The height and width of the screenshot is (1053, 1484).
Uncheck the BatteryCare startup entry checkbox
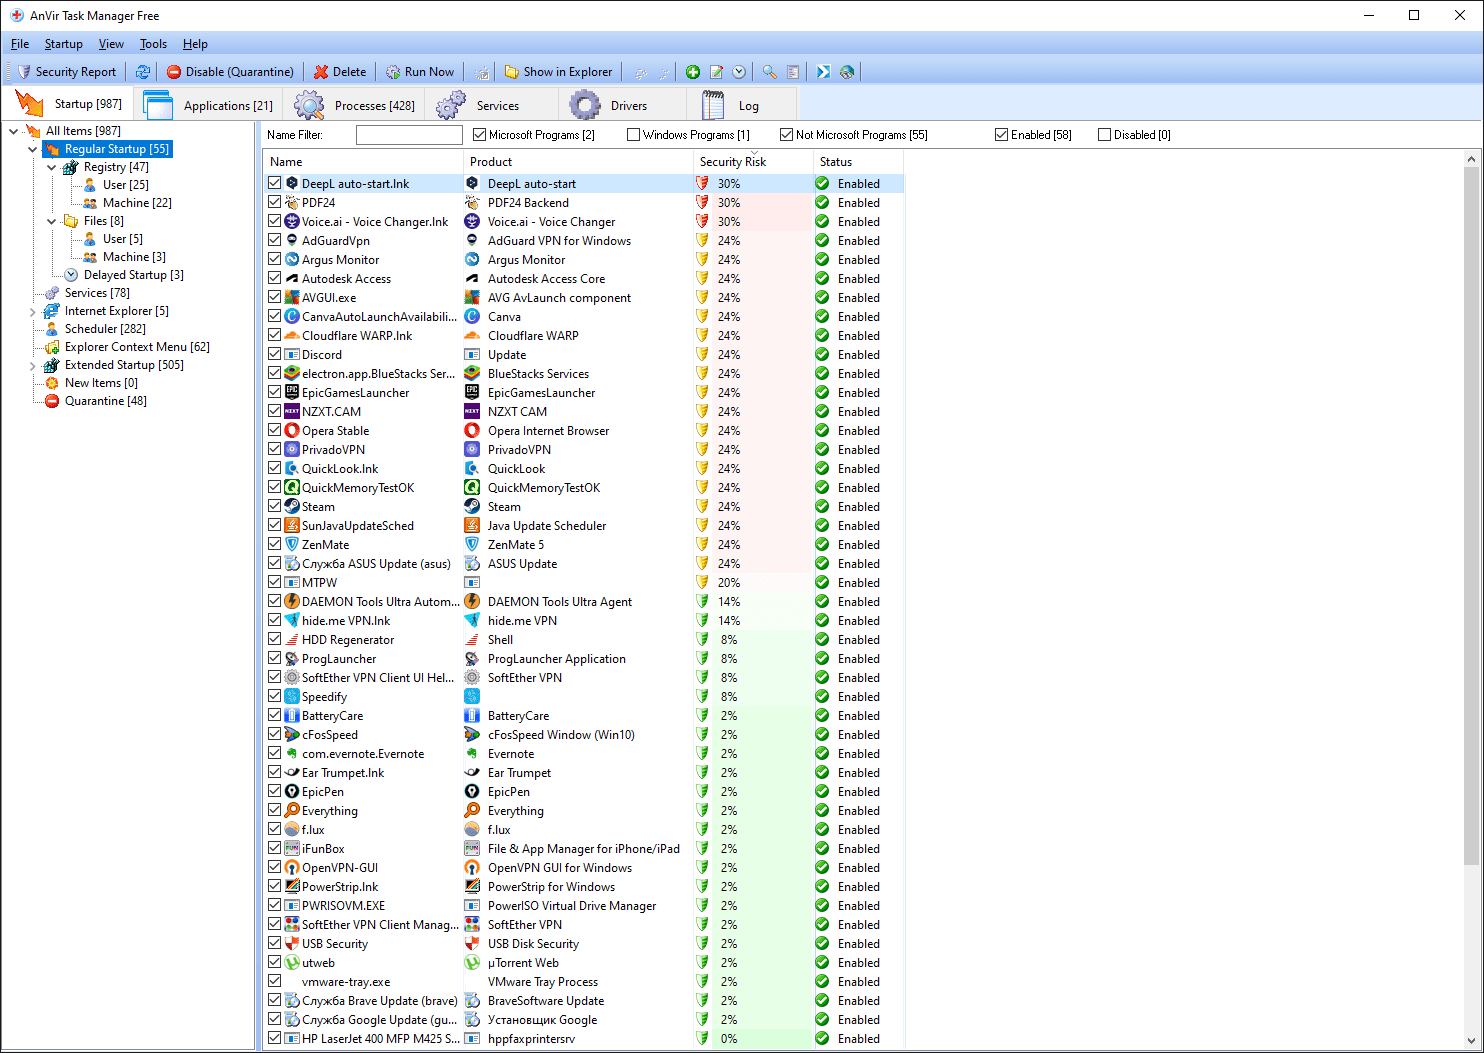click(x=274, y=715)
